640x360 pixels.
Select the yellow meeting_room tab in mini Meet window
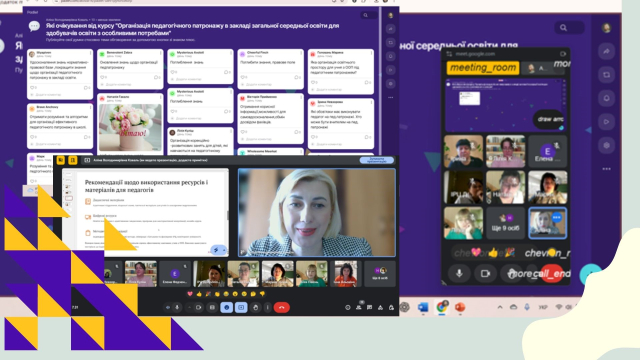pyautogui.click(x=483, y=68)
